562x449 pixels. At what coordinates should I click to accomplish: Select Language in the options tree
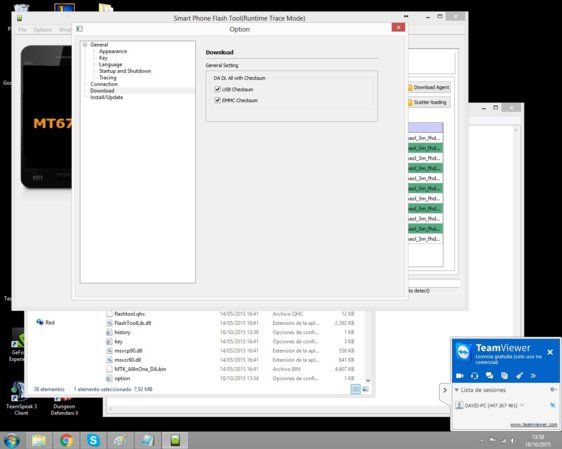pos(110,65)
